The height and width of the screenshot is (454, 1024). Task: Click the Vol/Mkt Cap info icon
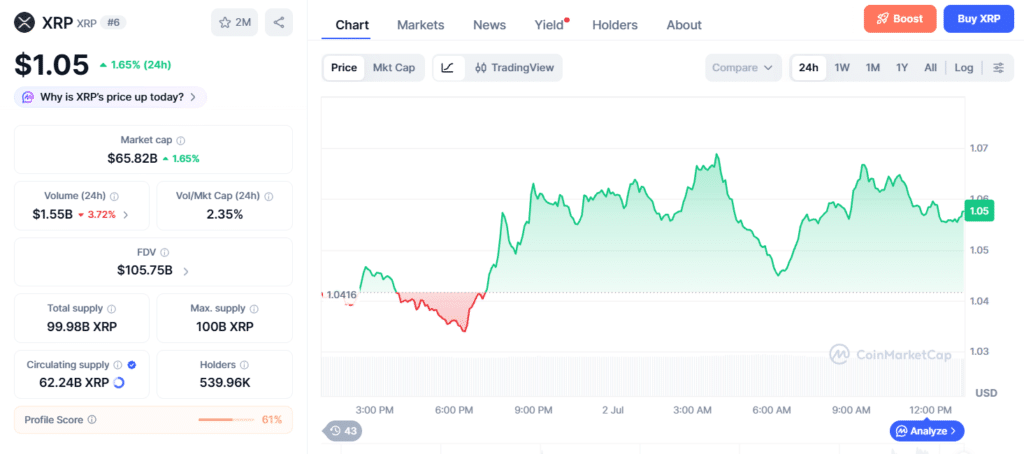point(269,196)
